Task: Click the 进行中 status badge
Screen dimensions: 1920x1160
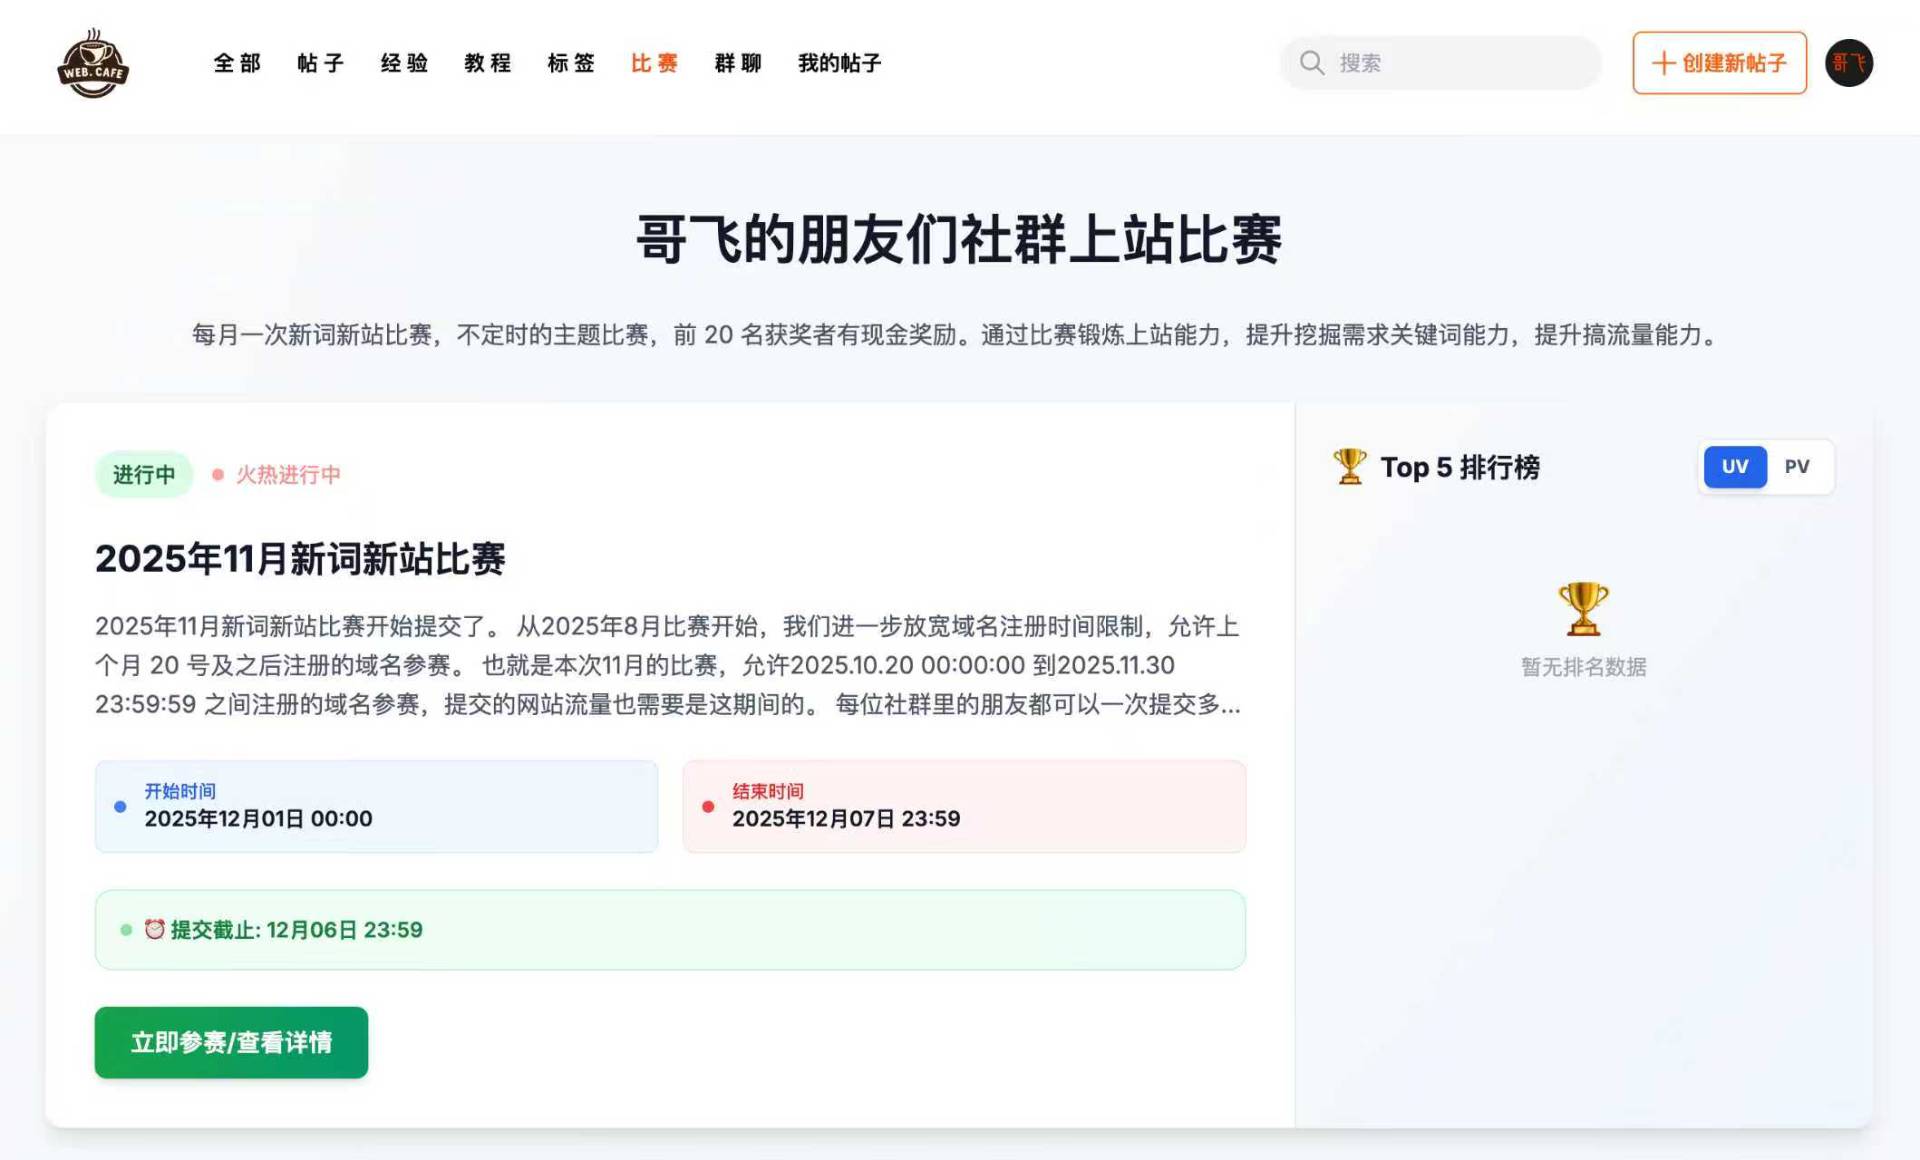Action: click(144, 474)
